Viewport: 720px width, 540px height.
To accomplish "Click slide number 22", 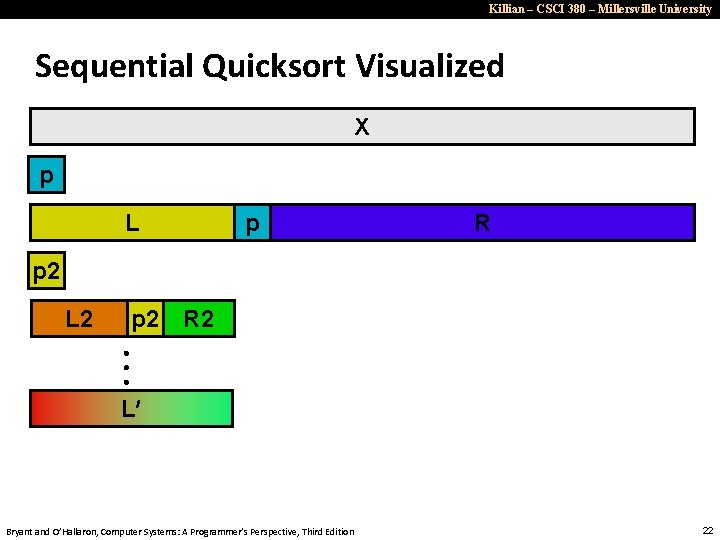I will point(708,530).
